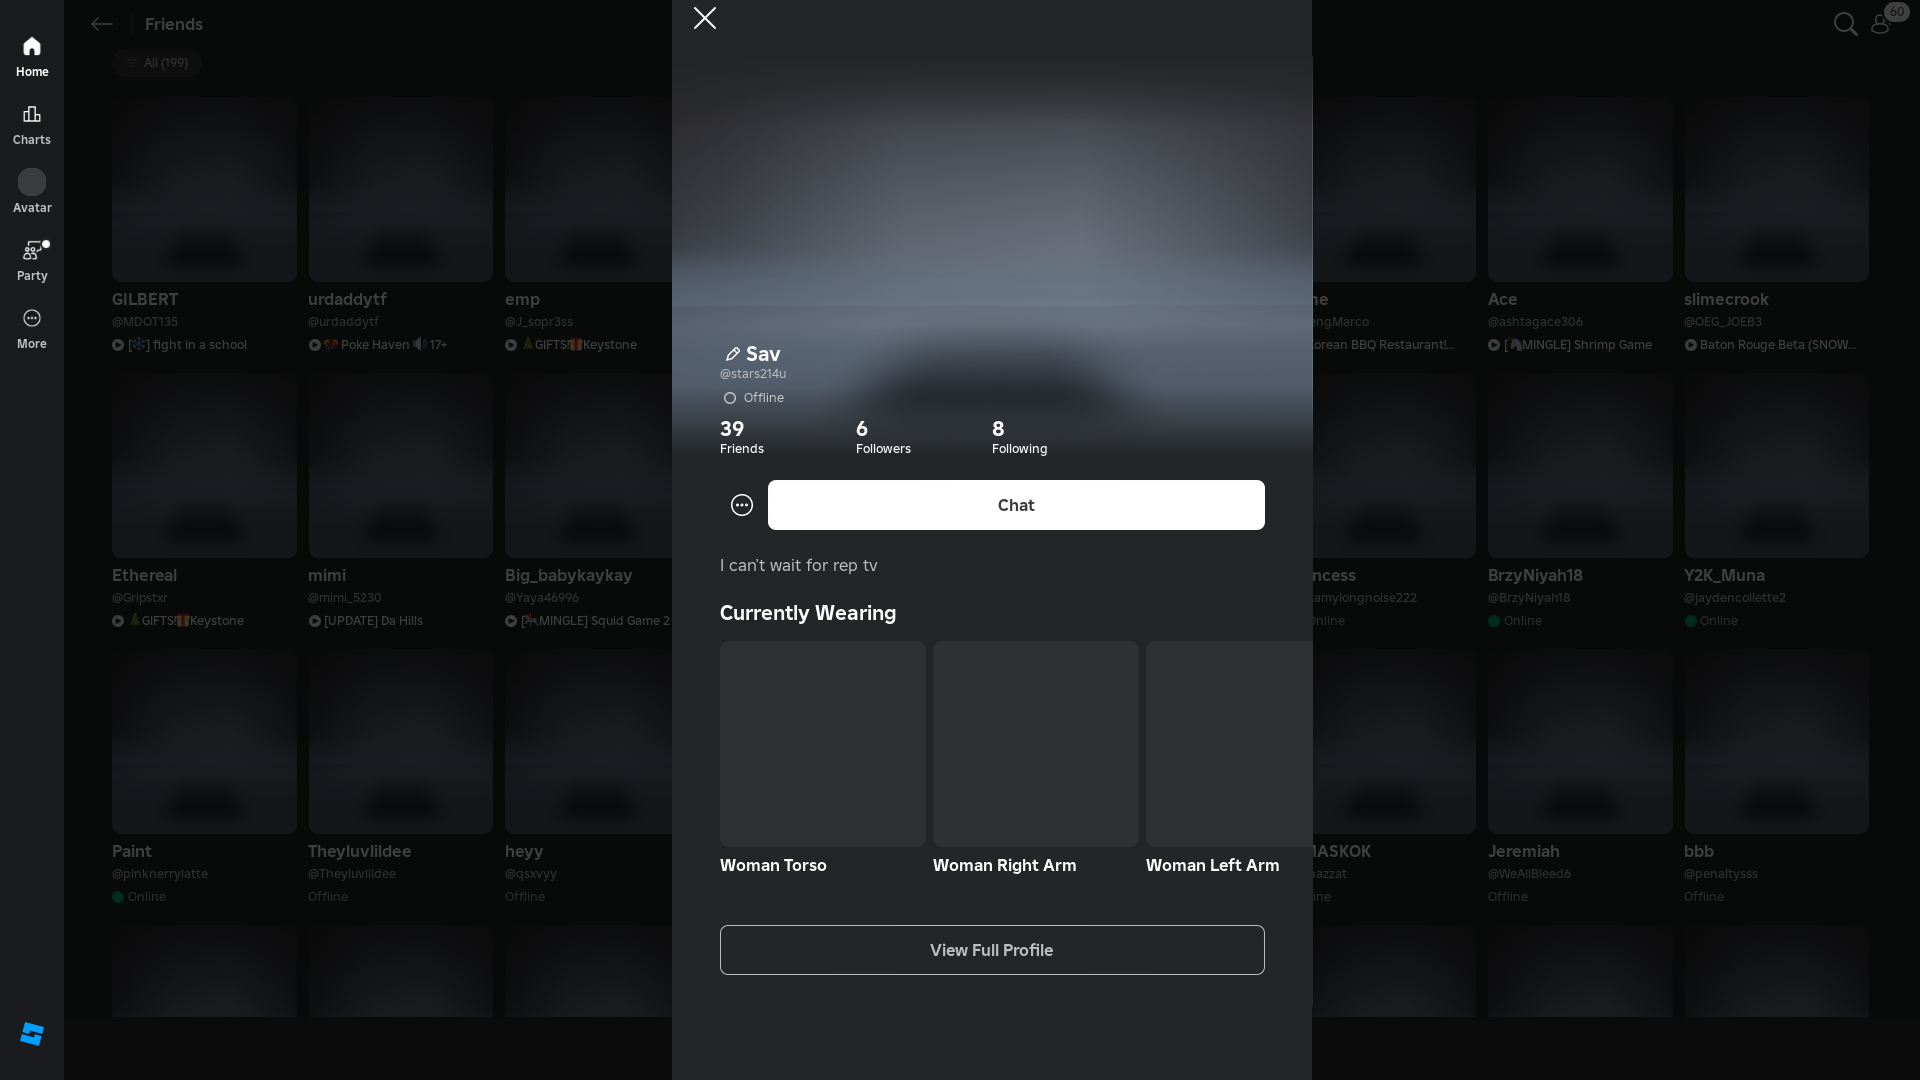Open notifications icon with badge 60
The height and width of the screenshot is (1080, 1920).
click(x=1881, y=24)
